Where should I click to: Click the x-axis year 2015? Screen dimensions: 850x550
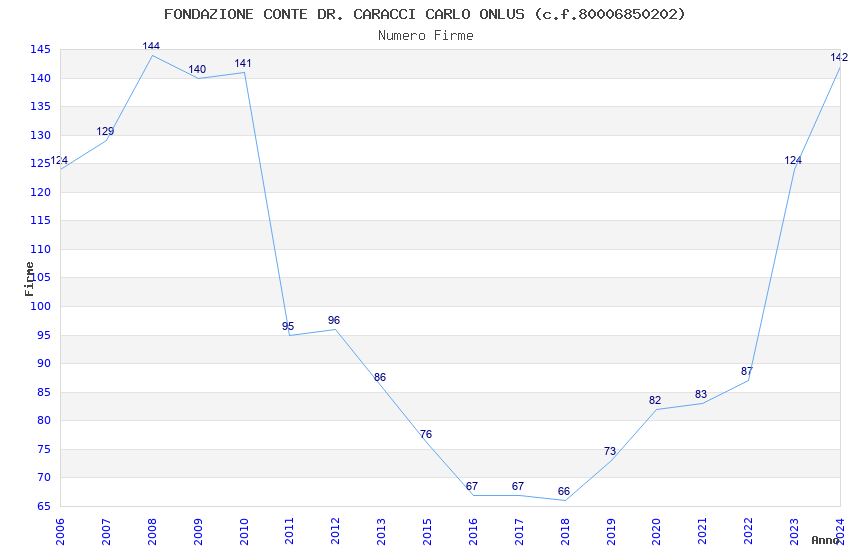(427, 532)
